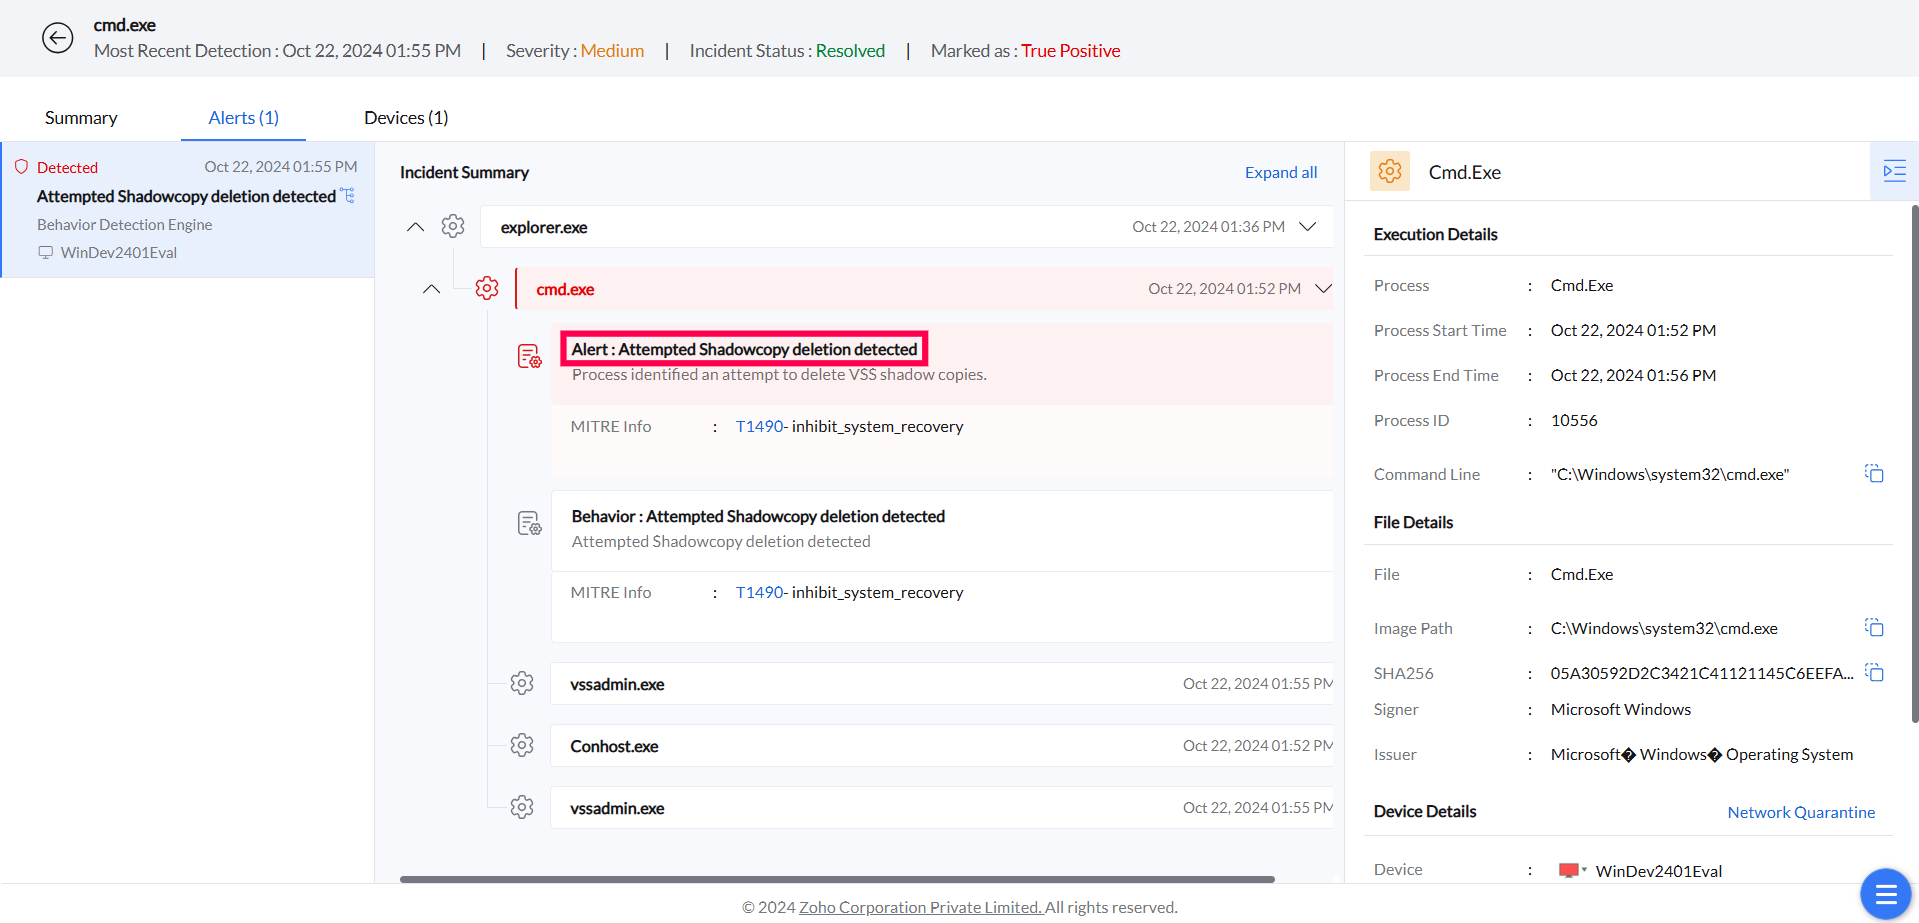Open the gear icon next to explorer.exe node
Image resolution: width=1919 pixels, height=923 pixels.
click(x=453, y=226)
